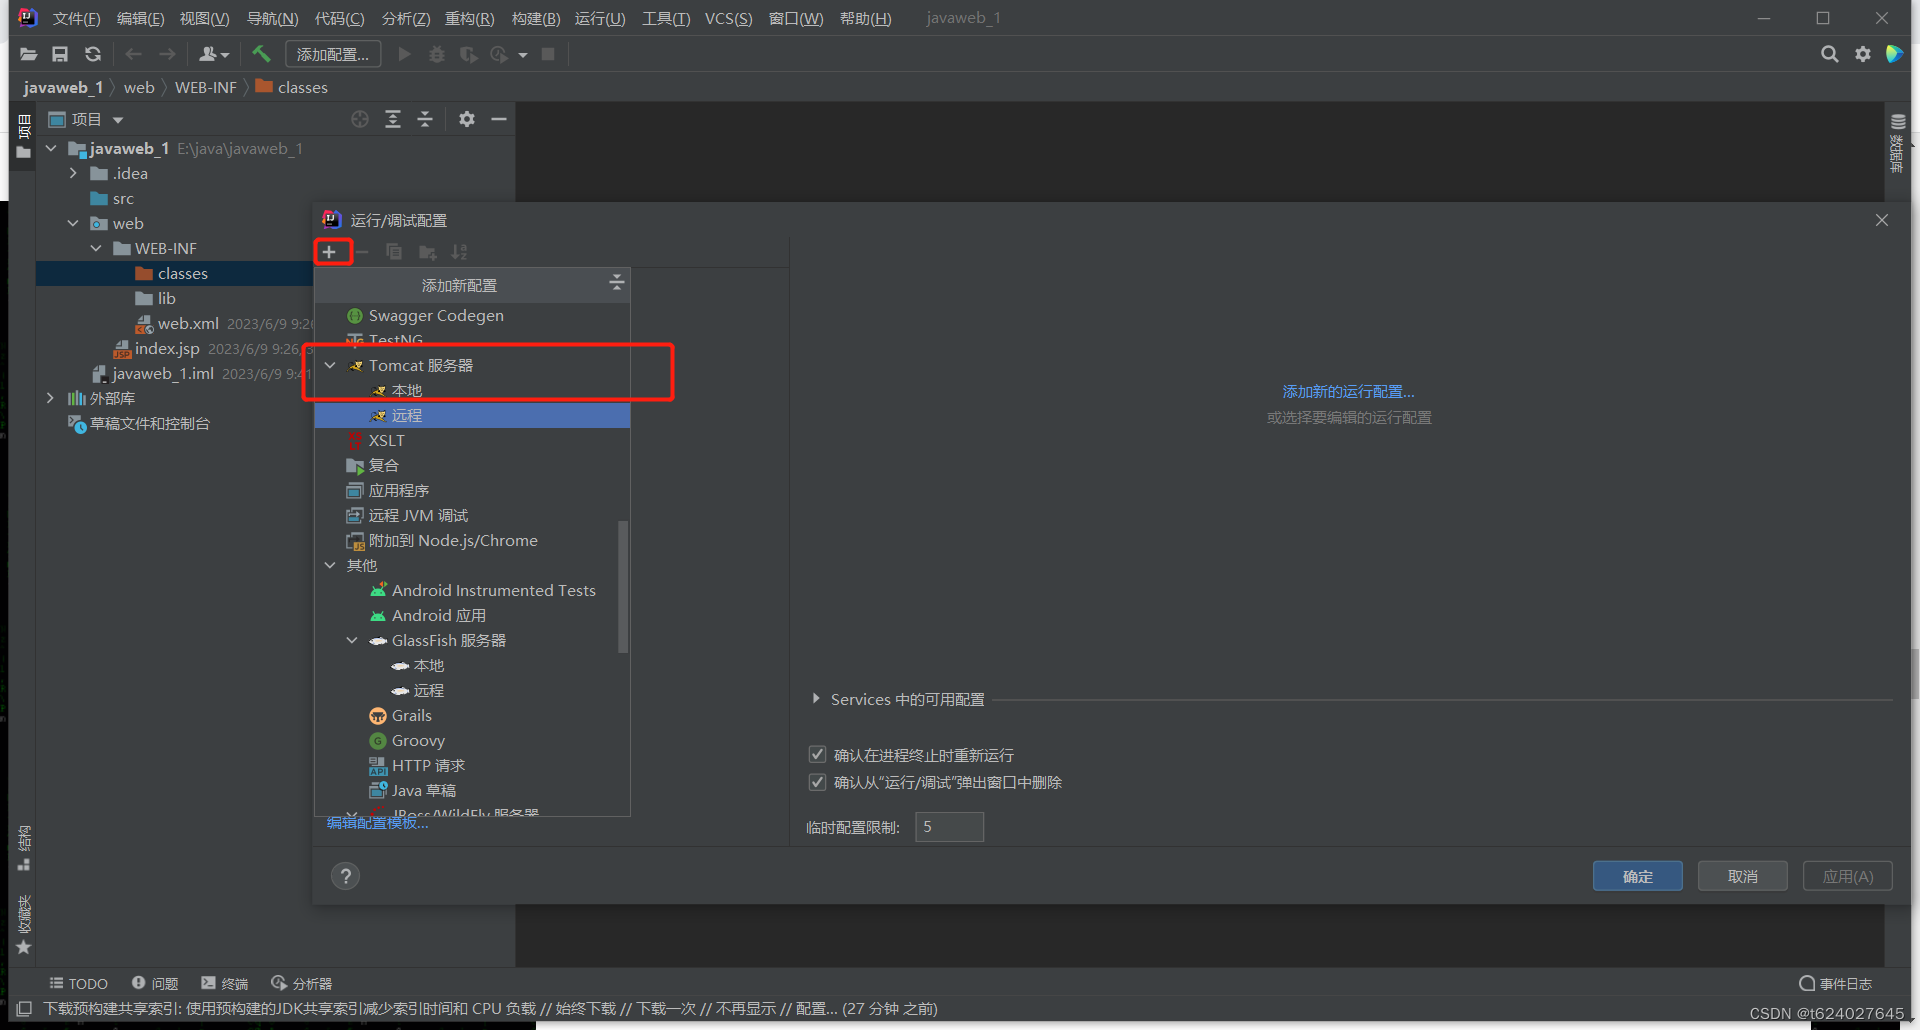The height and width of the screenshot is (1030, 1920).
Task: Click the 应用(A) button
Action: point(1847,876)
